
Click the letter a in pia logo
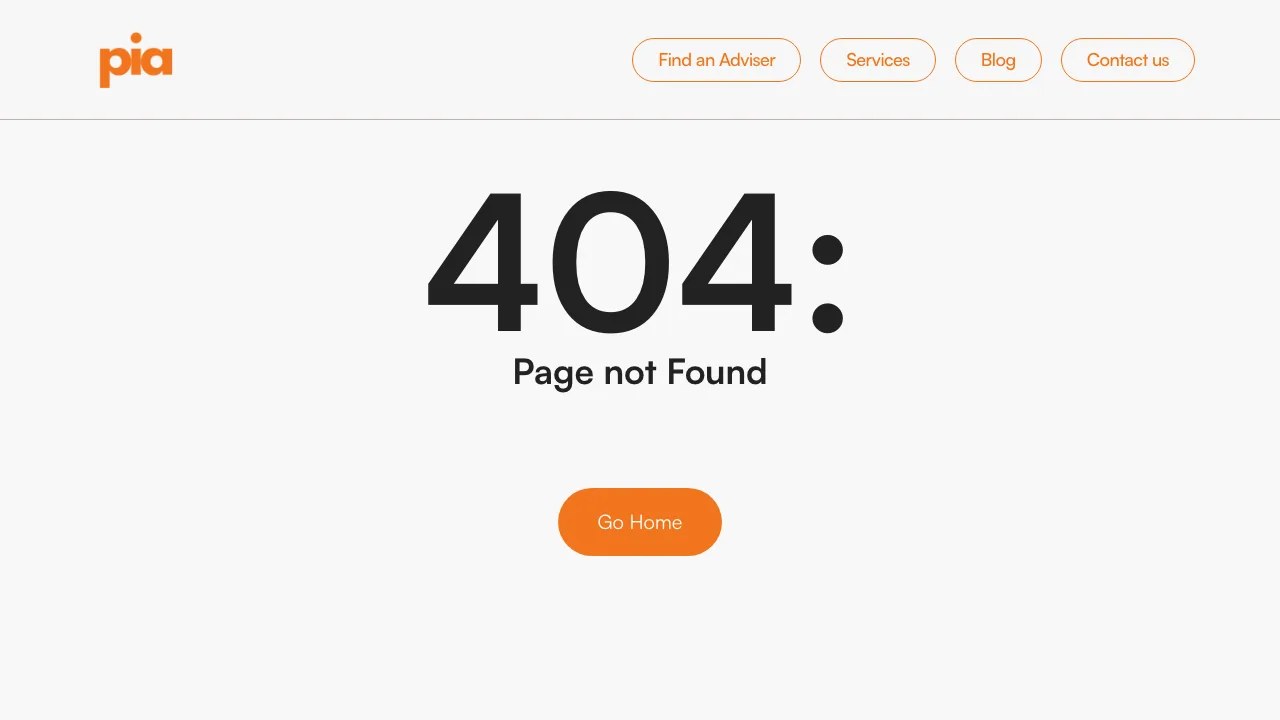coord(159,62)
